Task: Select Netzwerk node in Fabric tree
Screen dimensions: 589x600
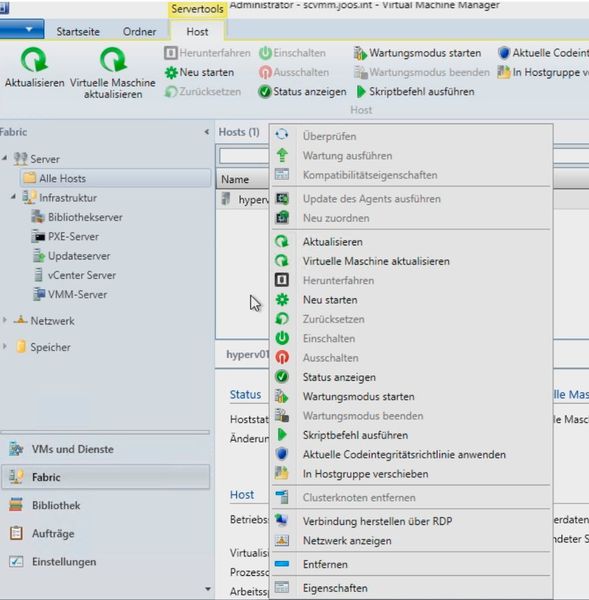Action: [x=52, y=321]
